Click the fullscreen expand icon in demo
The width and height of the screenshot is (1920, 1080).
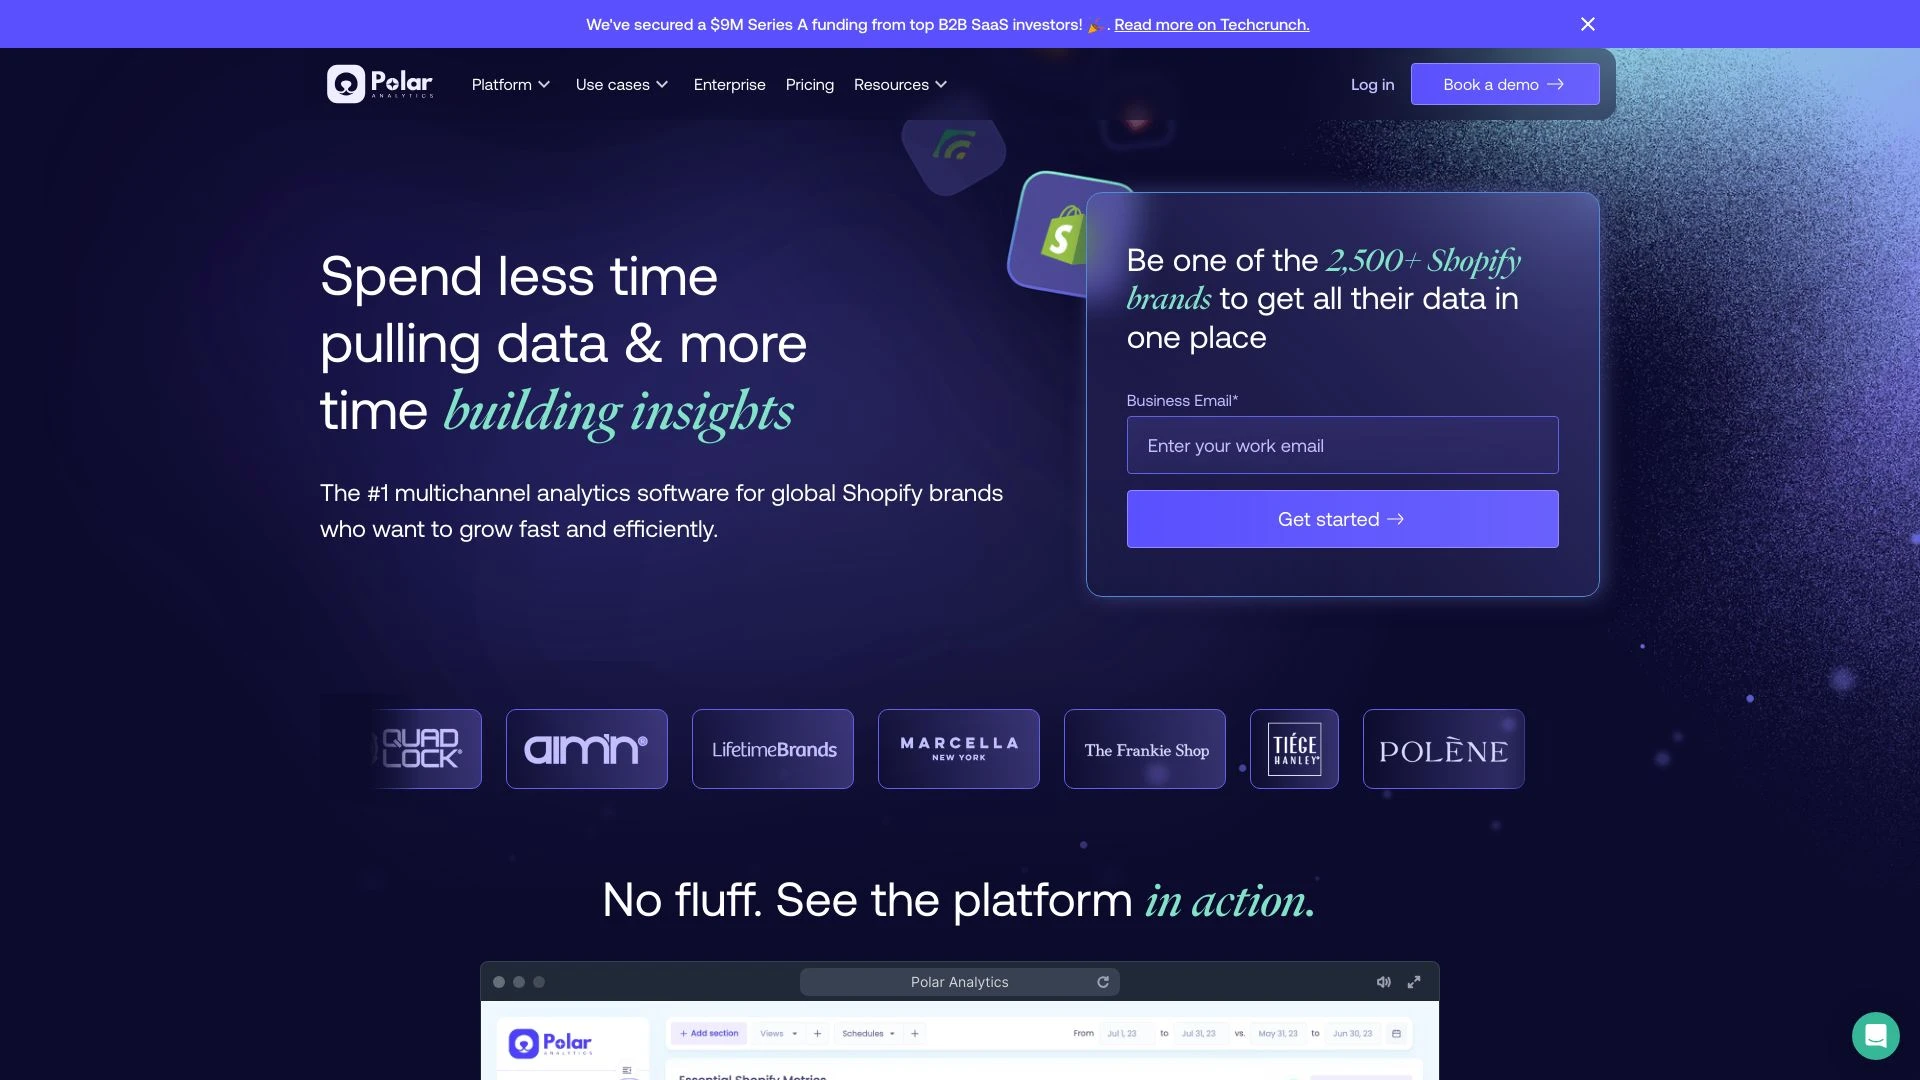[x=1414, y=982]
